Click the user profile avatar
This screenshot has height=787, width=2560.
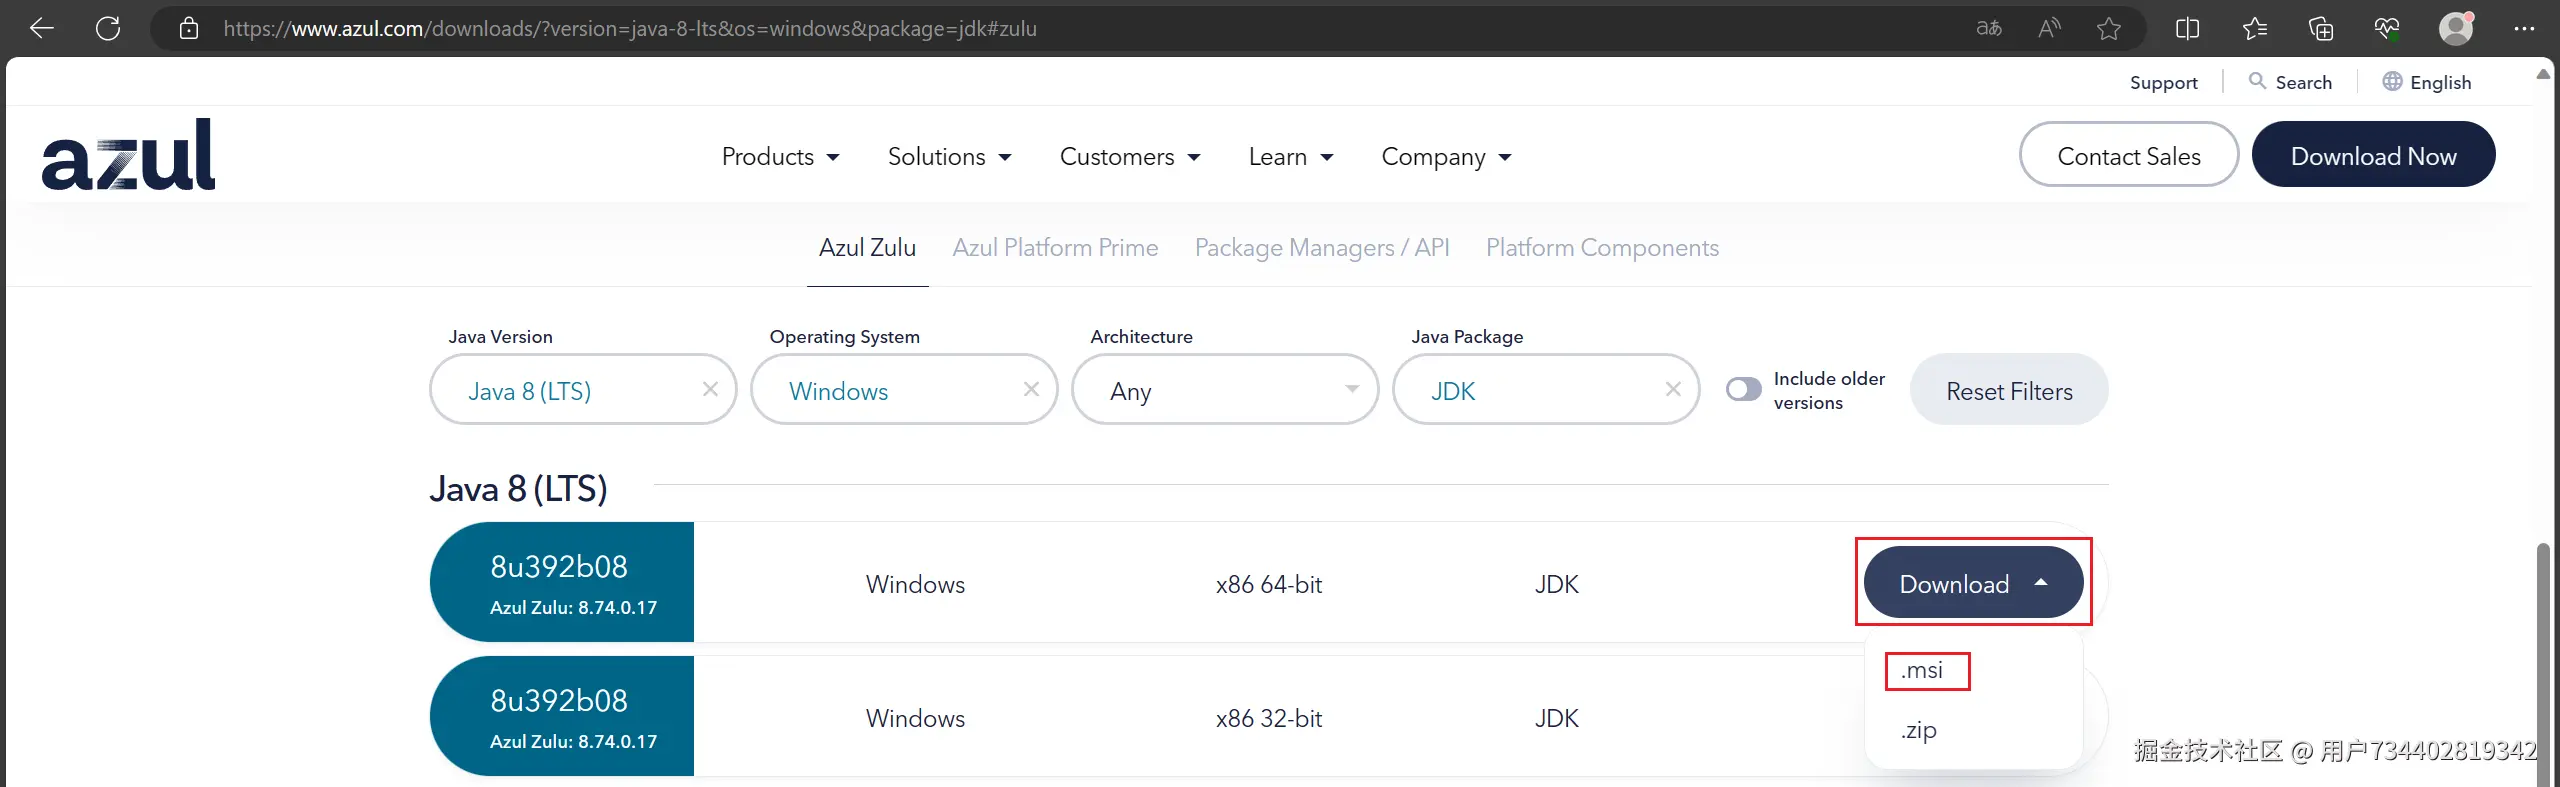(x=2455, y=28)
